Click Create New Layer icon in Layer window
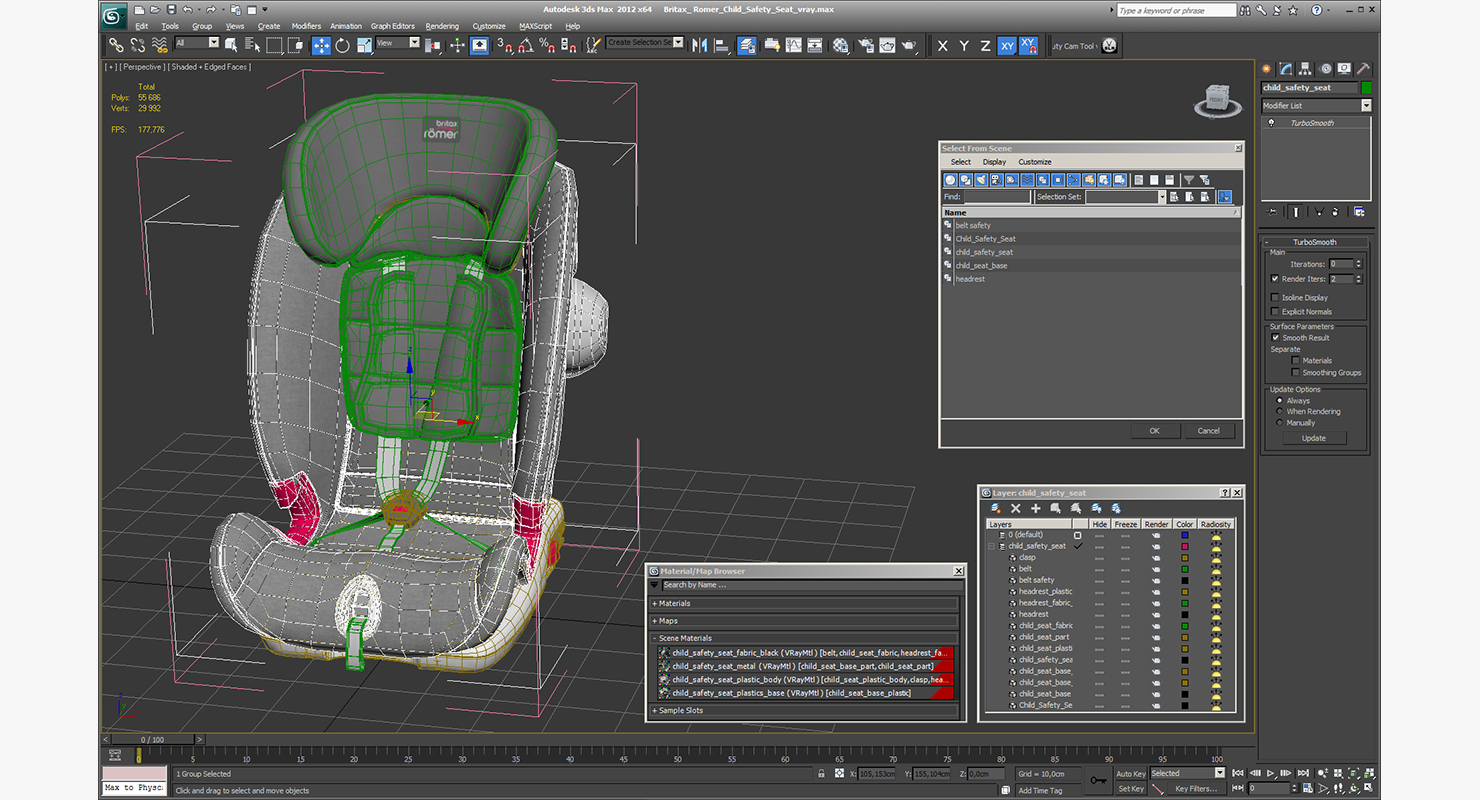The image size is (1480, 800). coord(995,509)
